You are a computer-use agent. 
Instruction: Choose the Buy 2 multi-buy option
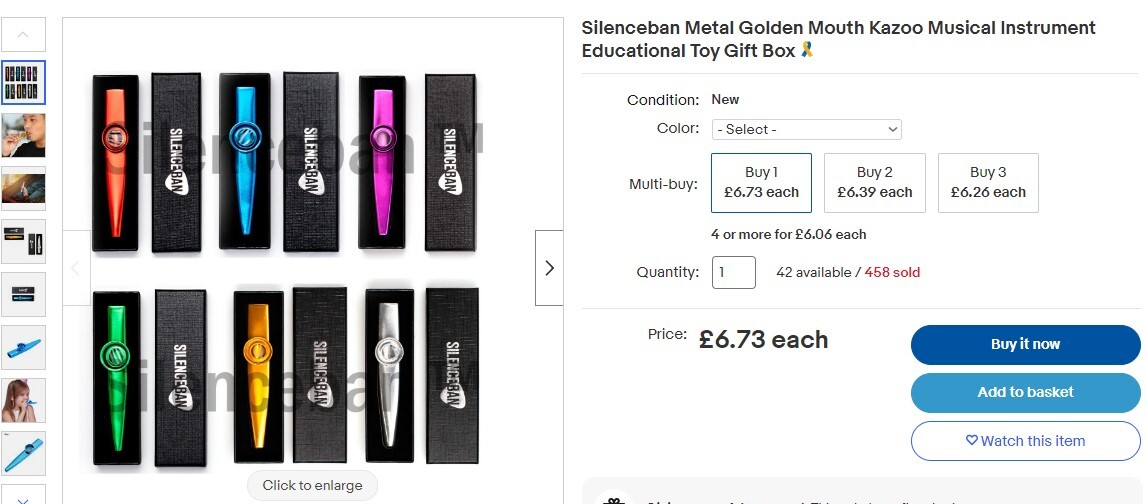coord(875,183)
